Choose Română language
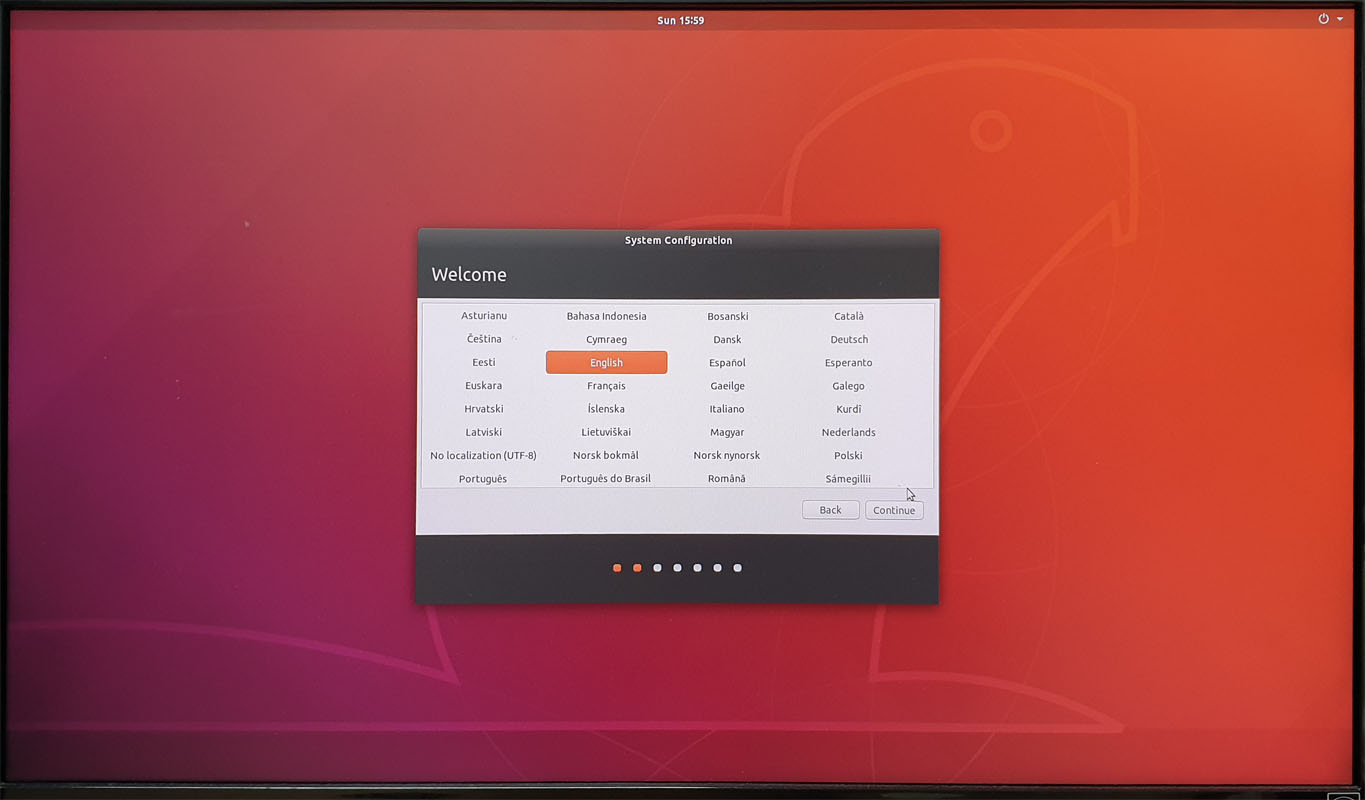The width and height of the screenshot is (1365, 800). click(x=728, y=478)
